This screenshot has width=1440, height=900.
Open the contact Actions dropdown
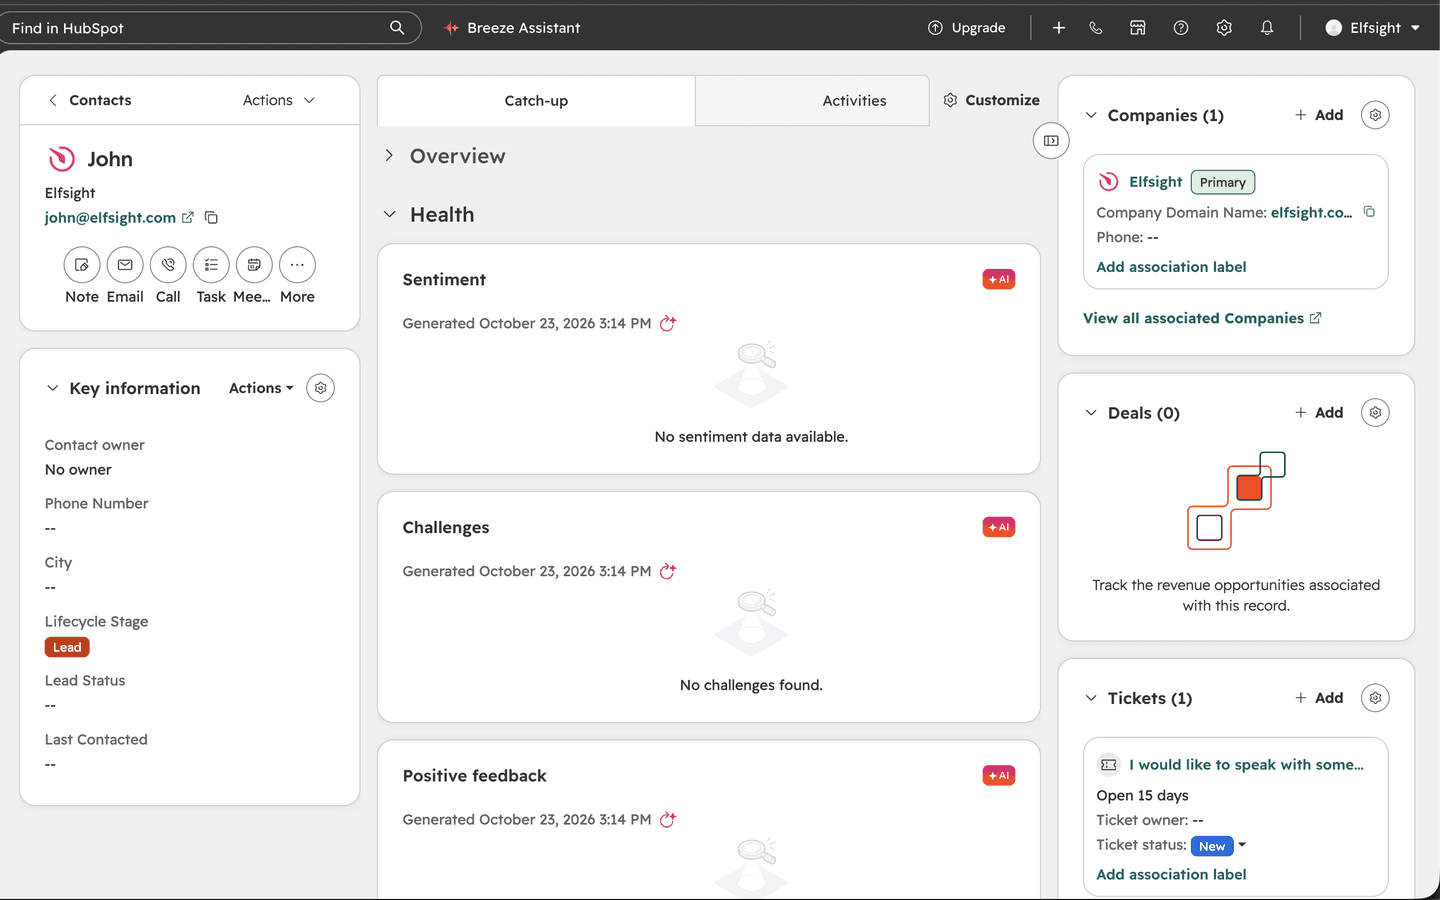coord(279,100)
